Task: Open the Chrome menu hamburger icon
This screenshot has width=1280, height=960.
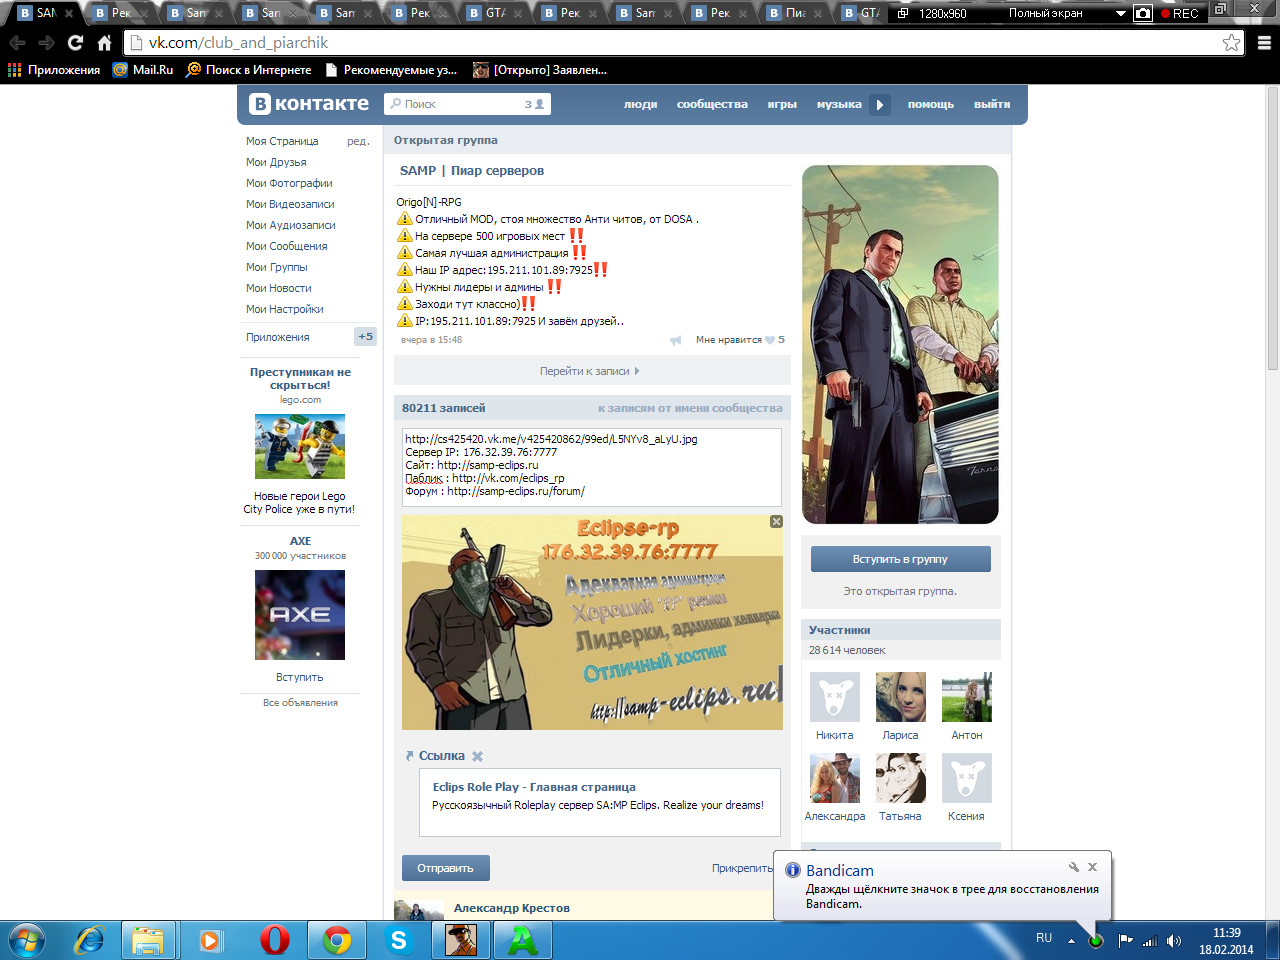Action: coord(1264,43)
